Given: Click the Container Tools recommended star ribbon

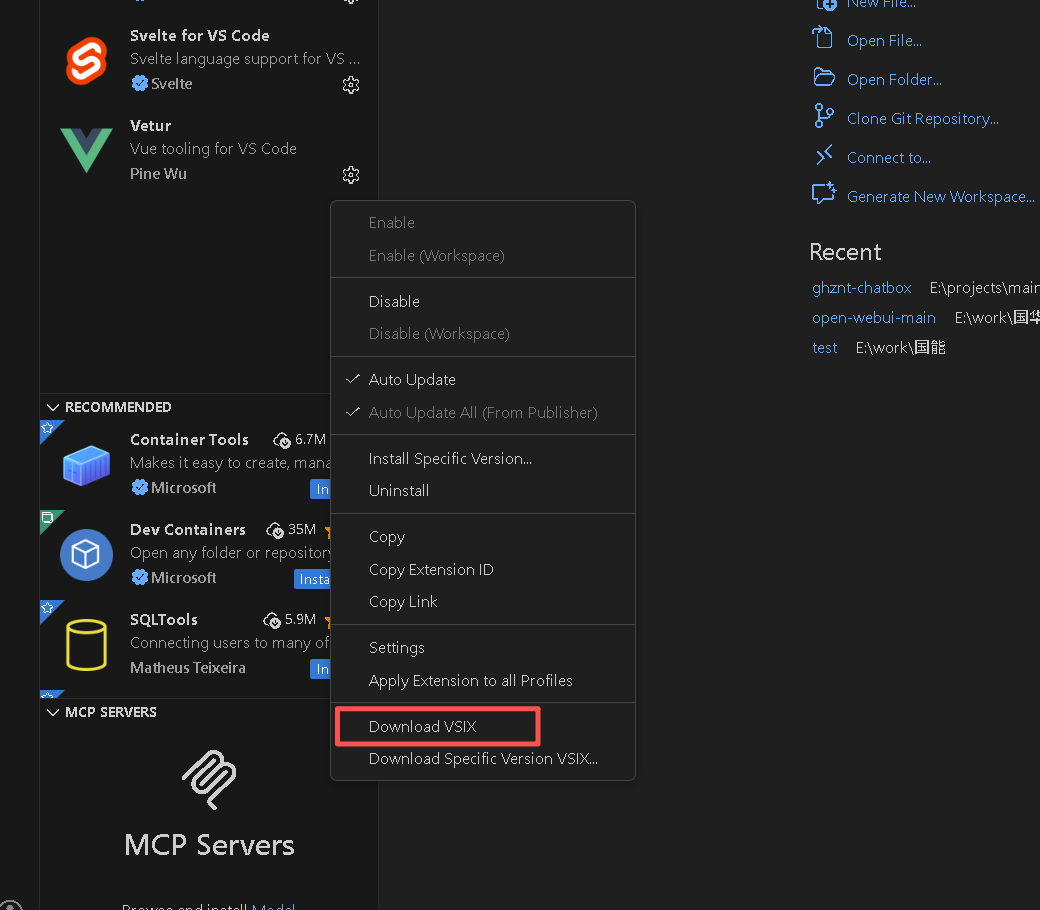Looking at the screenshot, I should (x=48, y=428).
